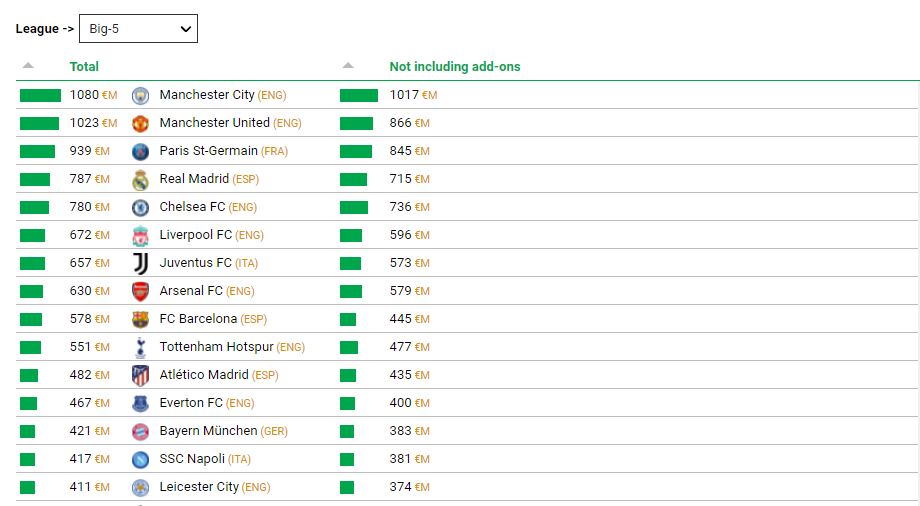The width and height of the screenshot is (920, 506).
Task: Click the 787 €M total value
Action: tap(90, 179)
